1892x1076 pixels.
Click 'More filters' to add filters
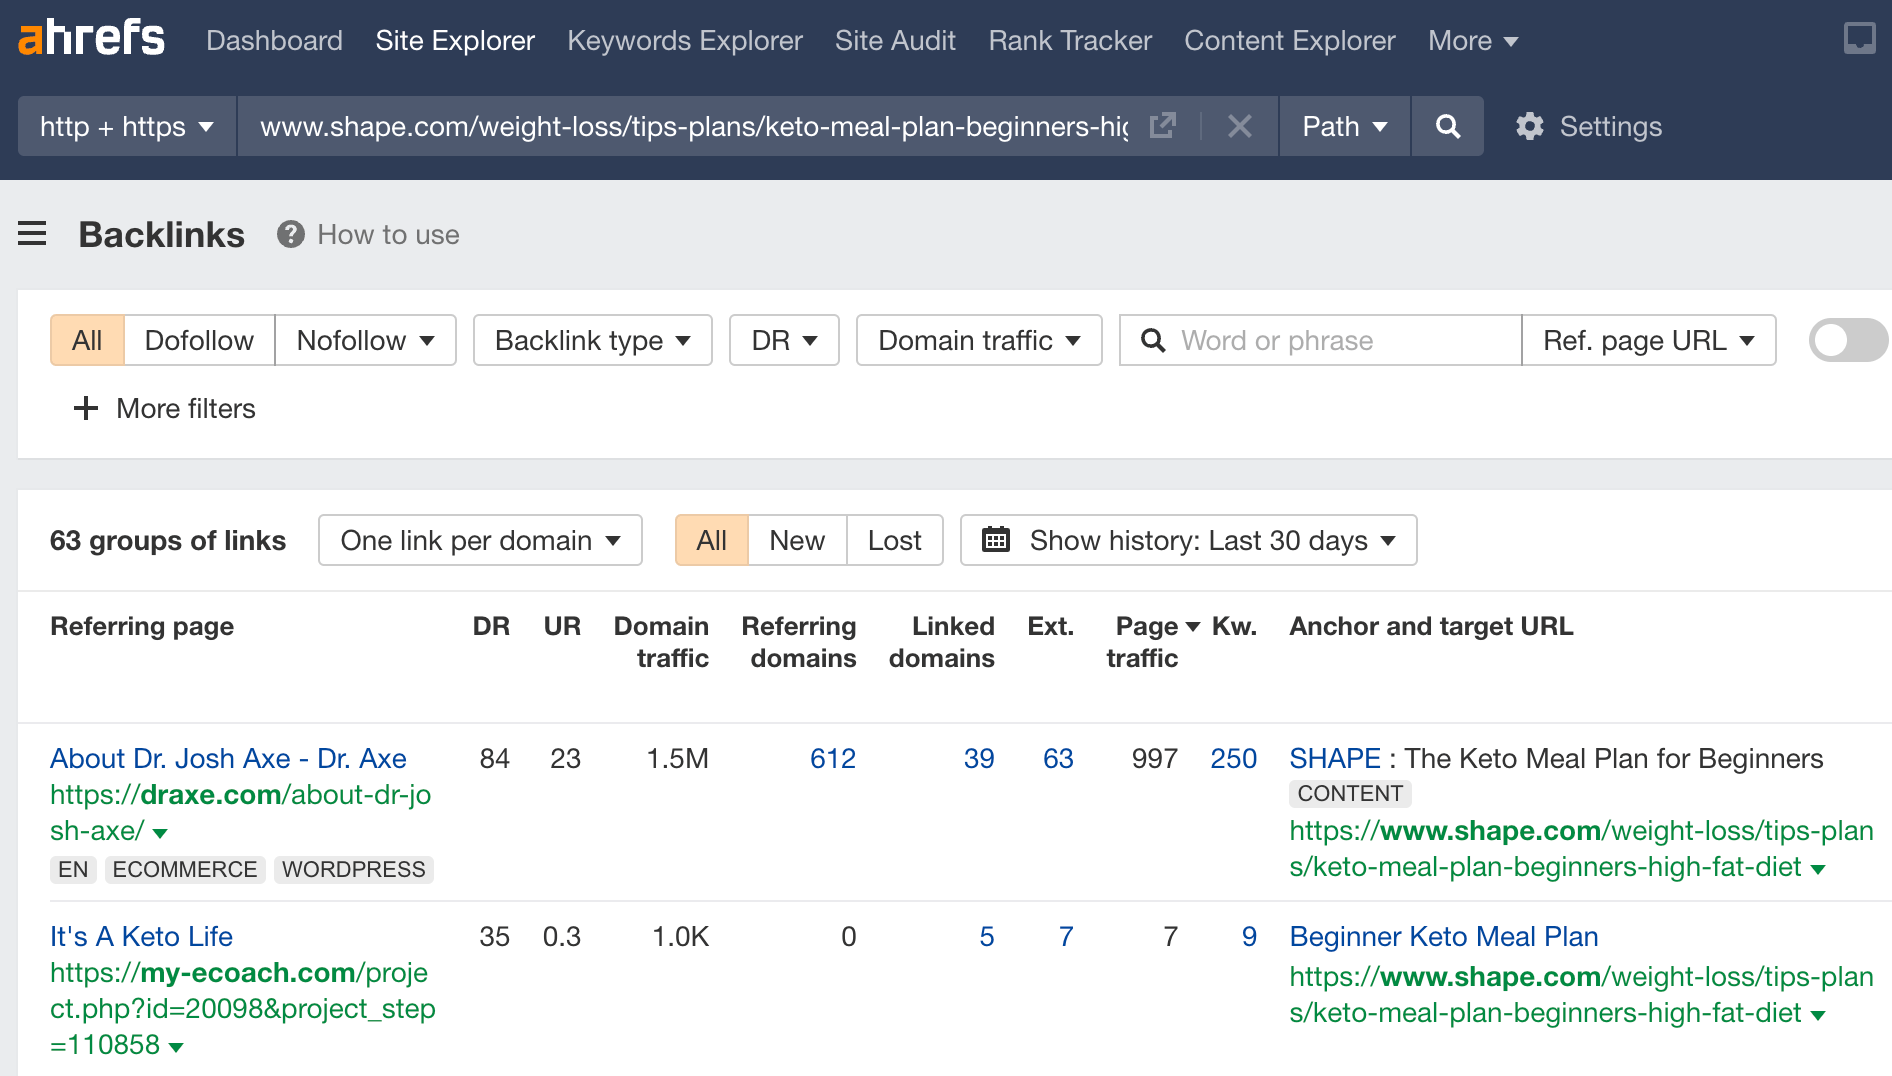[x=163, y=408]
